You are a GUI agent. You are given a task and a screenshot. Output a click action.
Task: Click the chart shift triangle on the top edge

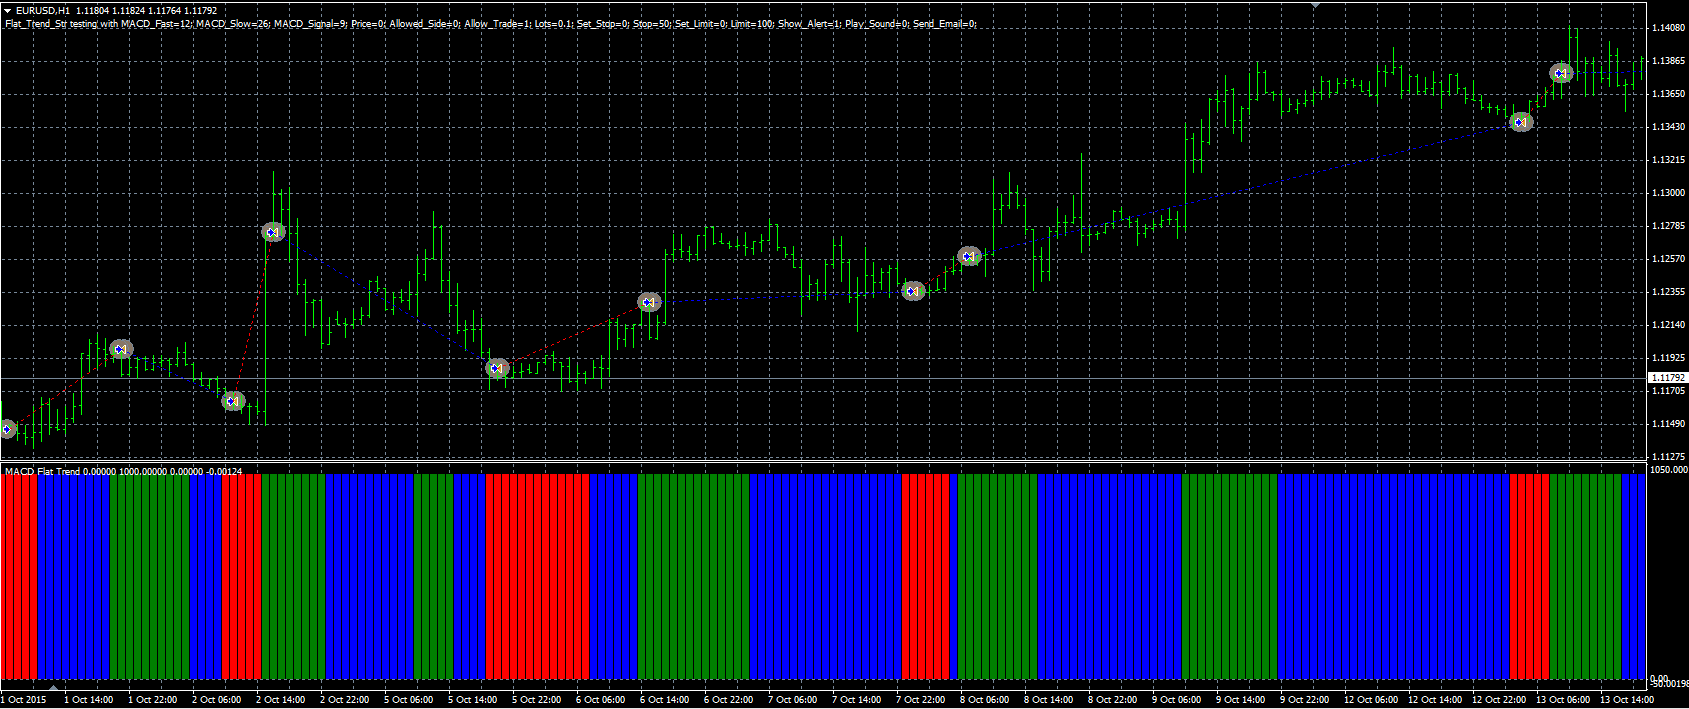[1316, 4]
